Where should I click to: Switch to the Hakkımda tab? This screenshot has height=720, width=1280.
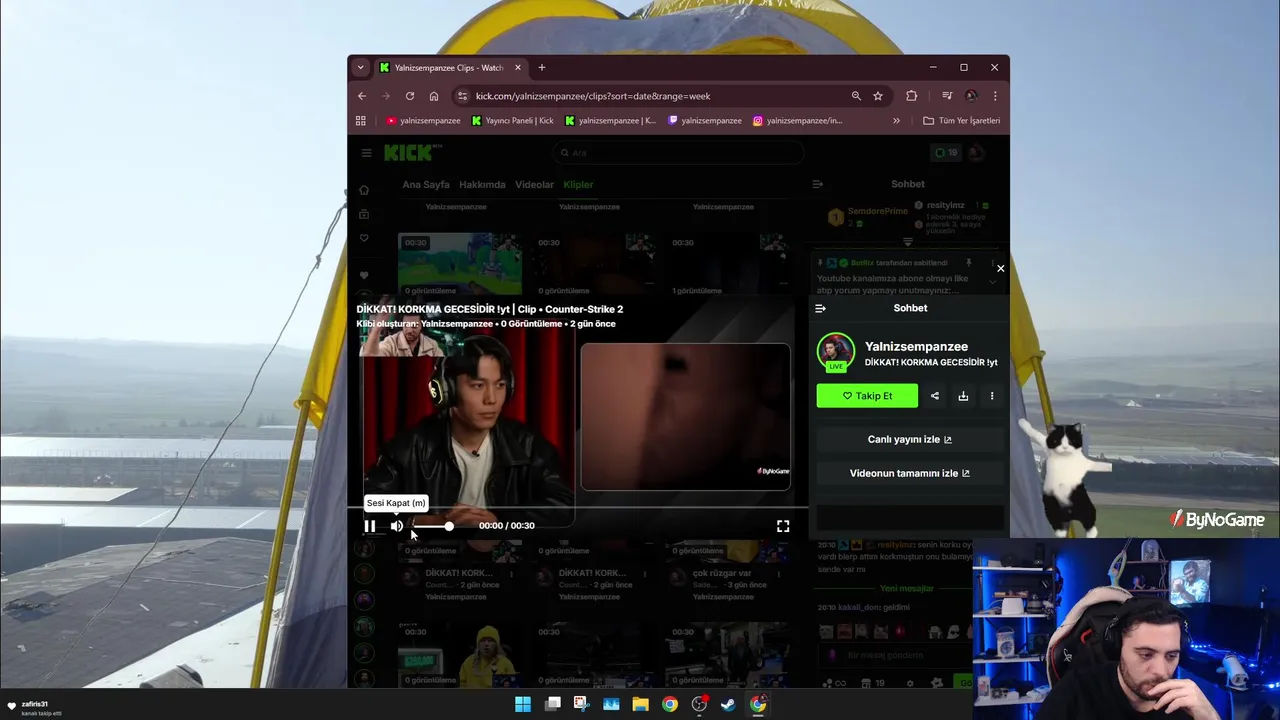pyautogui.click(x=482, y=185)
